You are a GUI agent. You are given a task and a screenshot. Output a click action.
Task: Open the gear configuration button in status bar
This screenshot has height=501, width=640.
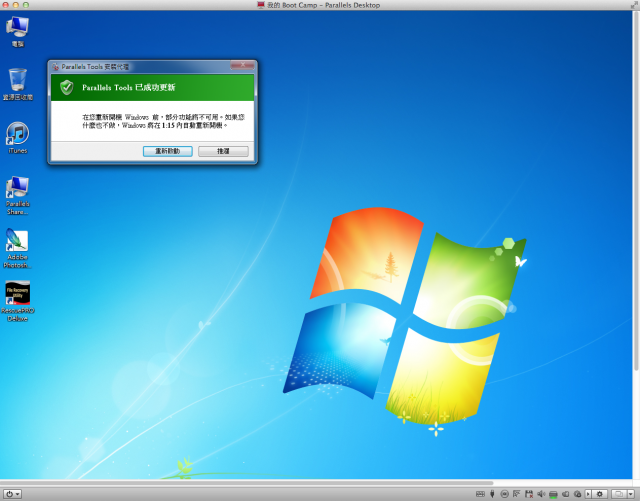click(600, 494)
